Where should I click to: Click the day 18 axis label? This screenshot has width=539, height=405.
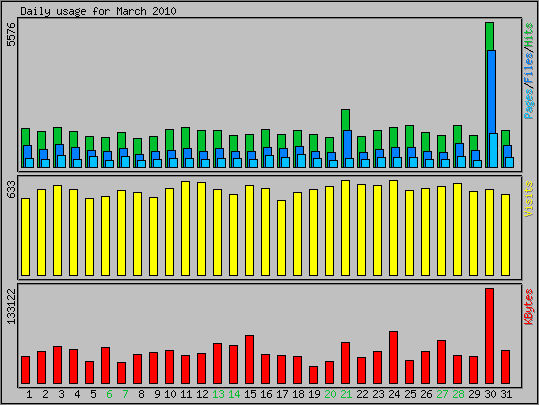click(298, 394)
